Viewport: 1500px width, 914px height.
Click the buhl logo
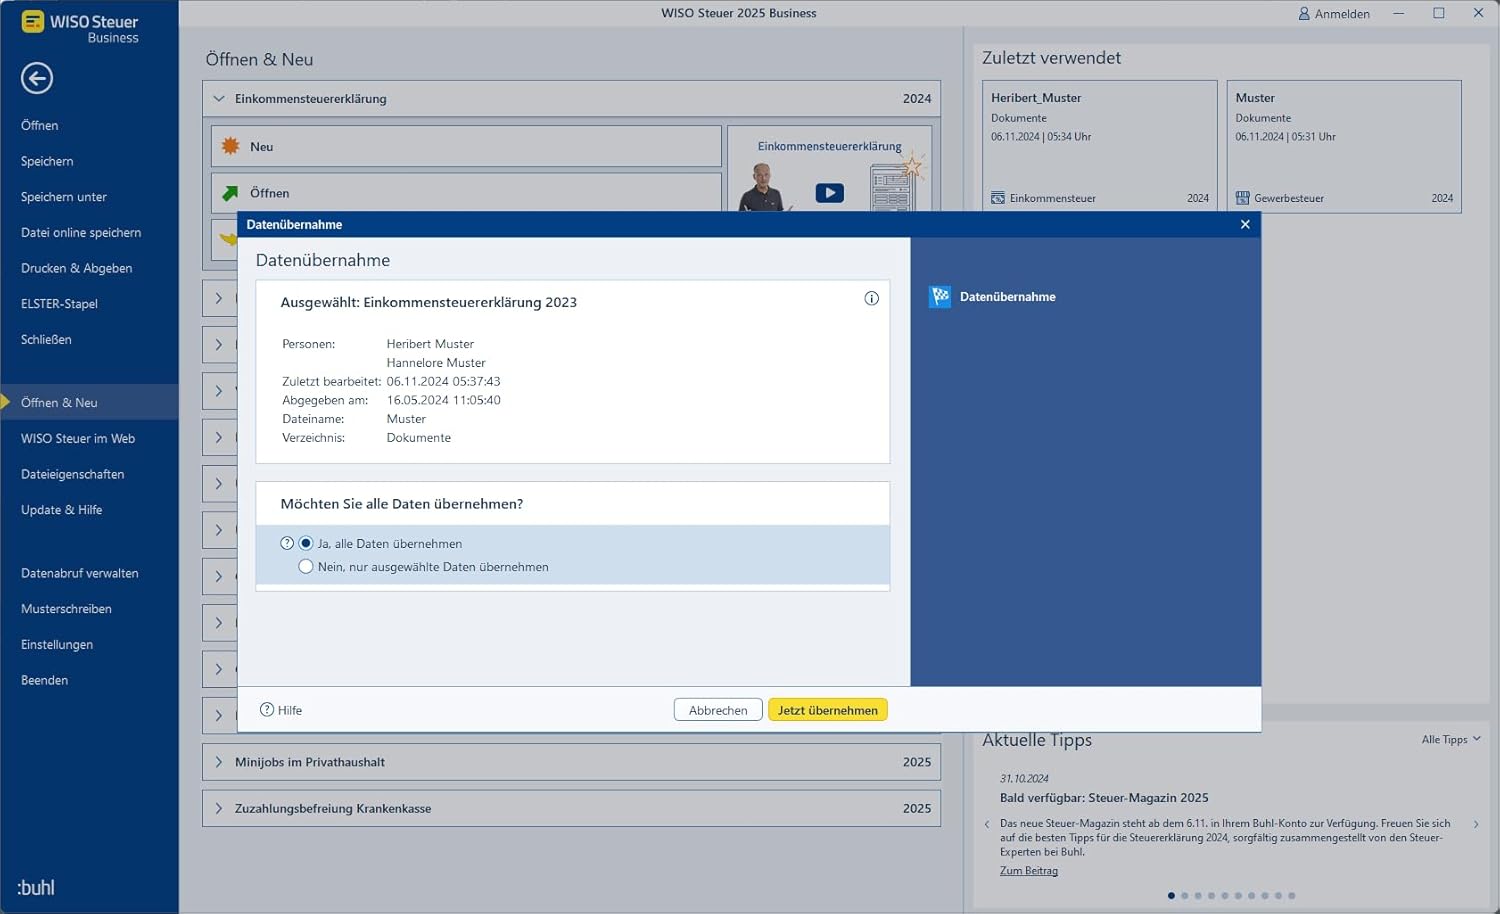pyautogui.click(x=36, y=887)
